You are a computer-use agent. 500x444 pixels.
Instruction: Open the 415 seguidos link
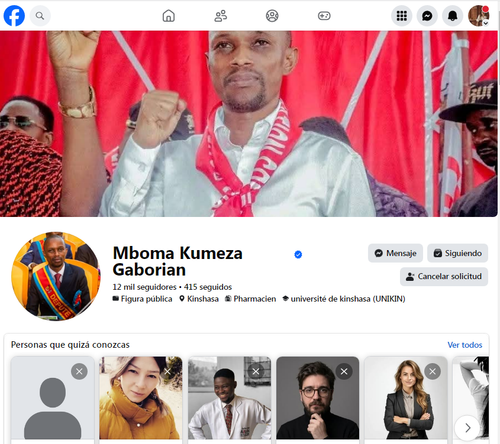pos(208,287)
